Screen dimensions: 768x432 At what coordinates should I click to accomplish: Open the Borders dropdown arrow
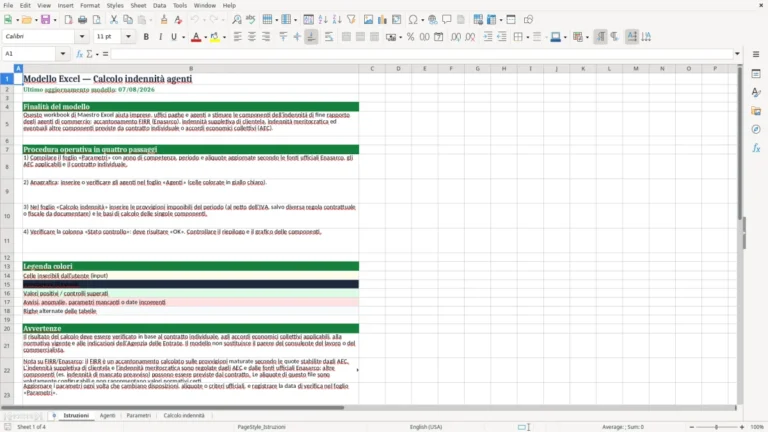528,37
